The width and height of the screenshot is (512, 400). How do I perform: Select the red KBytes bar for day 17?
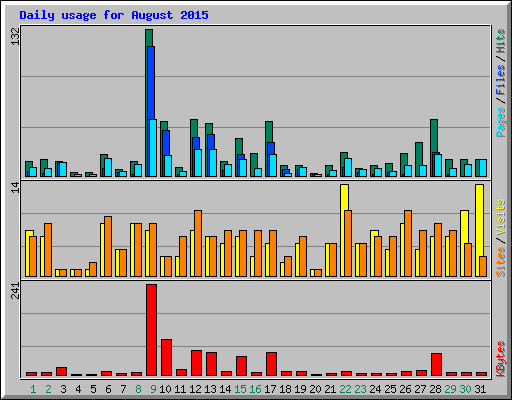point(271,364)
